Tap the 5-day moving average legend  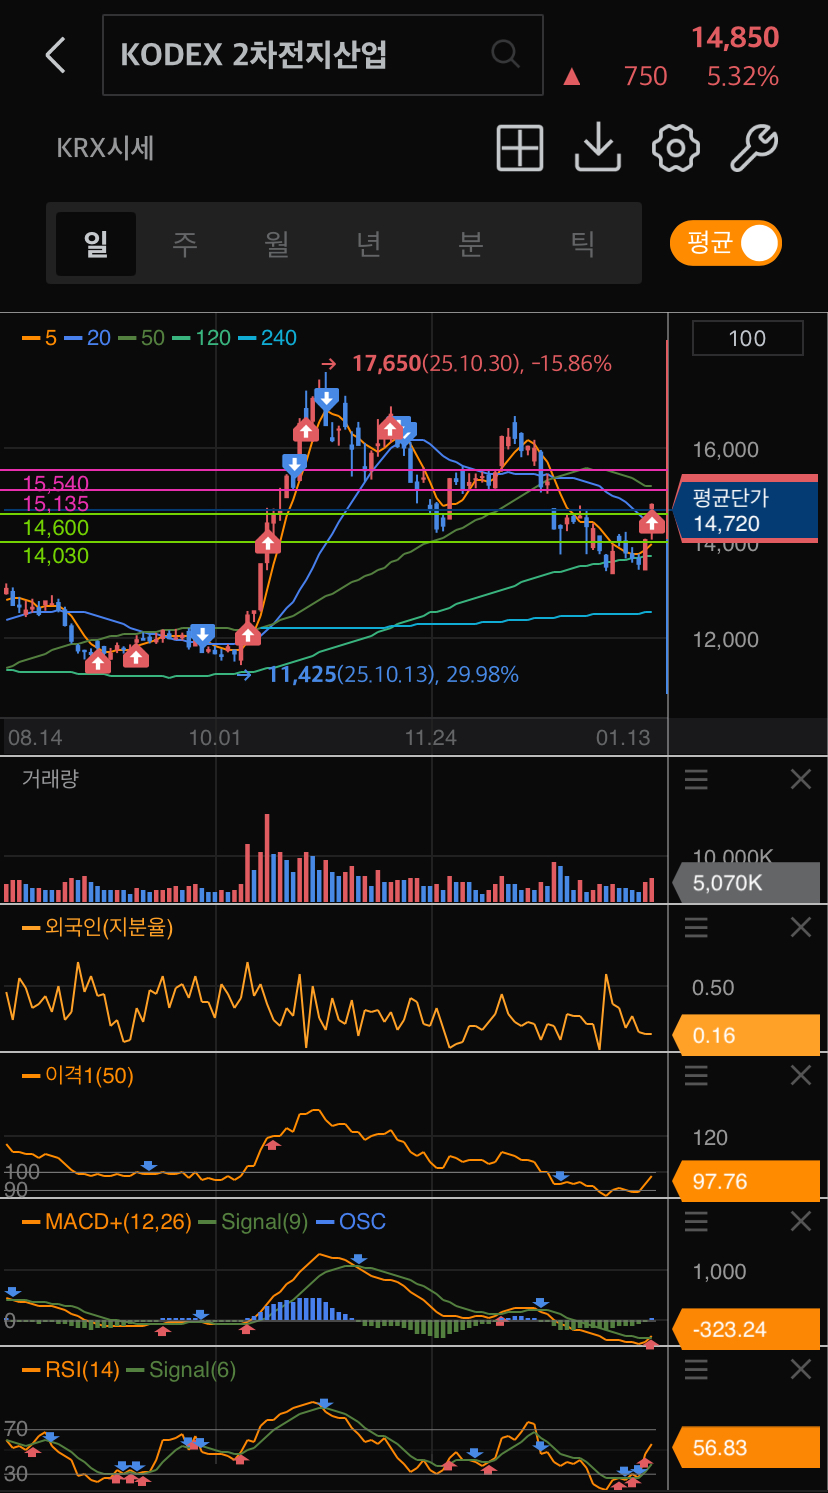[40, 338]
